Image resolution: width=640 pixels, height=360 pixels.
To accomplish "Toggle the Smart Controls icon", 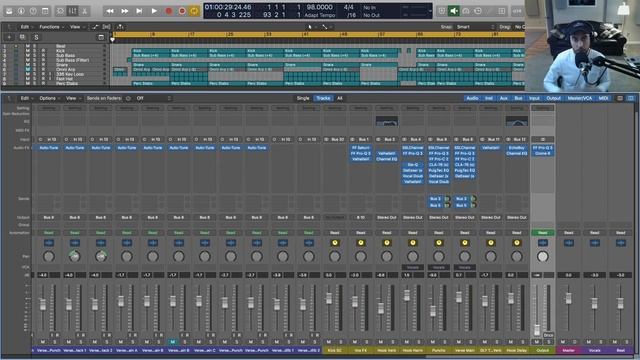I will [x=60, y=11].
